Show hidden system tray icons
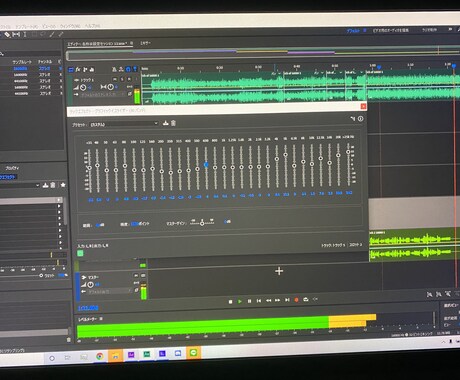 pyautogui.click(x=444, y=342)
